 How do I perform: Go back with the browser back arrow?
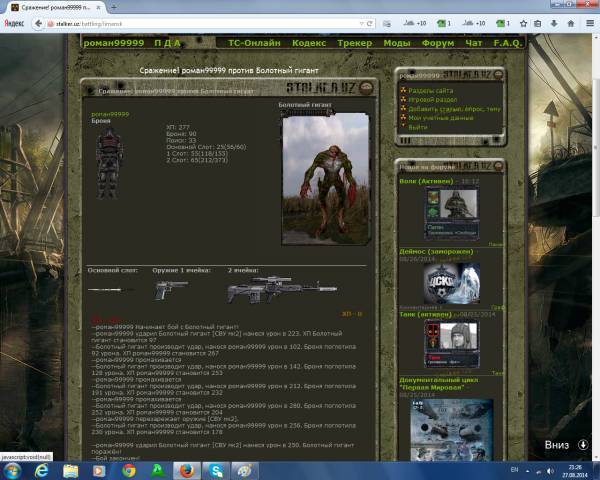click(38, 23)
